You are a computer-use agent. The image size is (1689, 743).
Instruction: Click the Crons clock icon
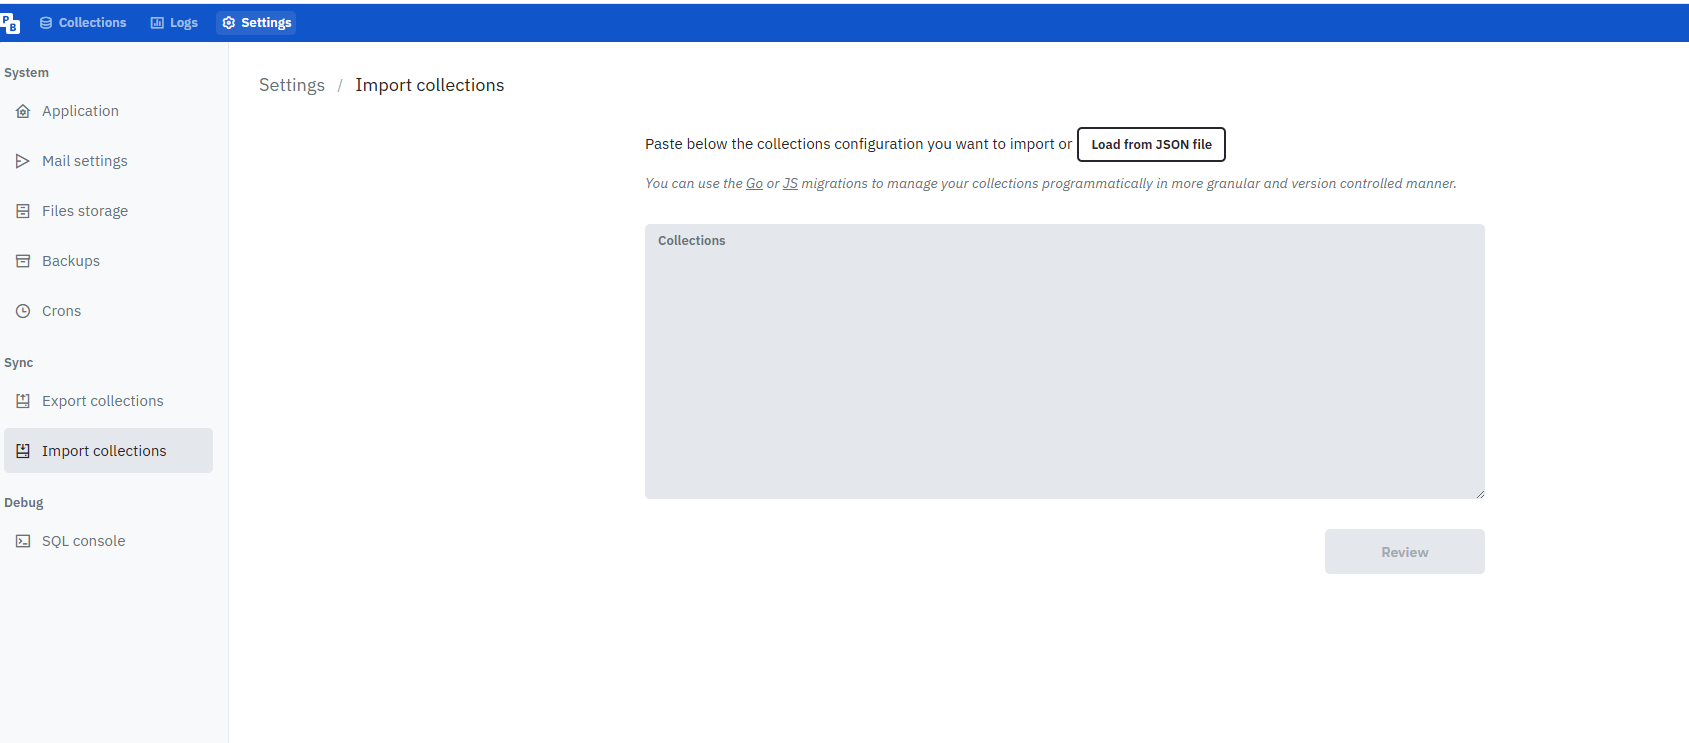(x=23, y=311)
